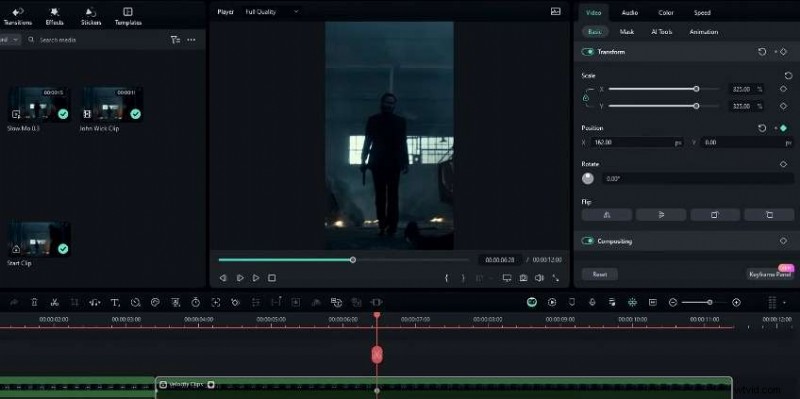Viewport: 800px width, 399px height.
Task: Select the crop tool in timeline toolbar
Action: [74, 303]
